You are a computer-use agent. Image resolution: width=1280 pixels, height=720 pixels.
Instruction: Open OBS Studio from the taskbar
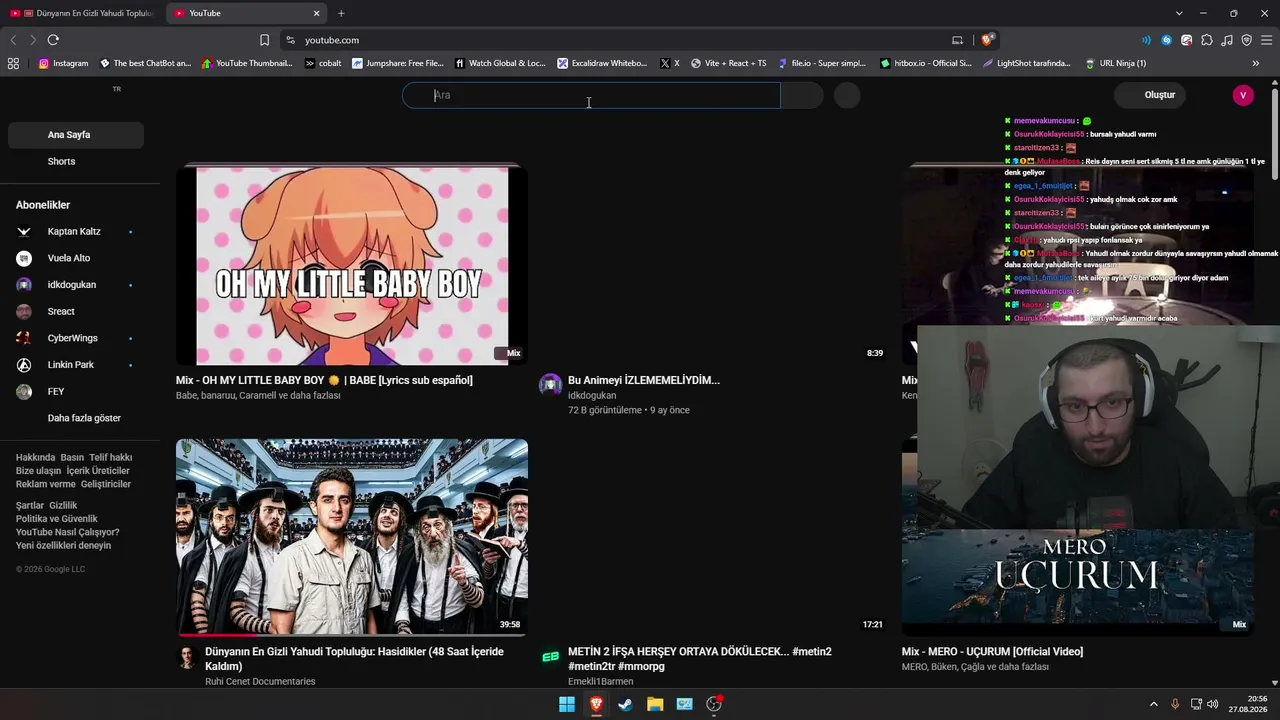714,704
